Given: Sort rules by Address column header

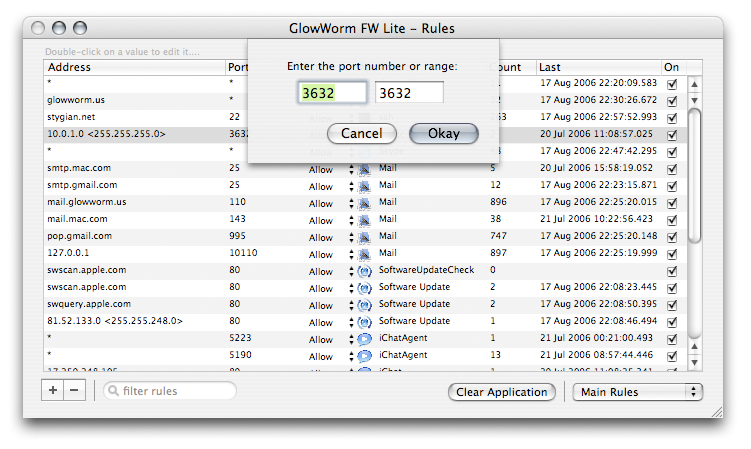Looking at the screenshot, I should pos(134,67).
